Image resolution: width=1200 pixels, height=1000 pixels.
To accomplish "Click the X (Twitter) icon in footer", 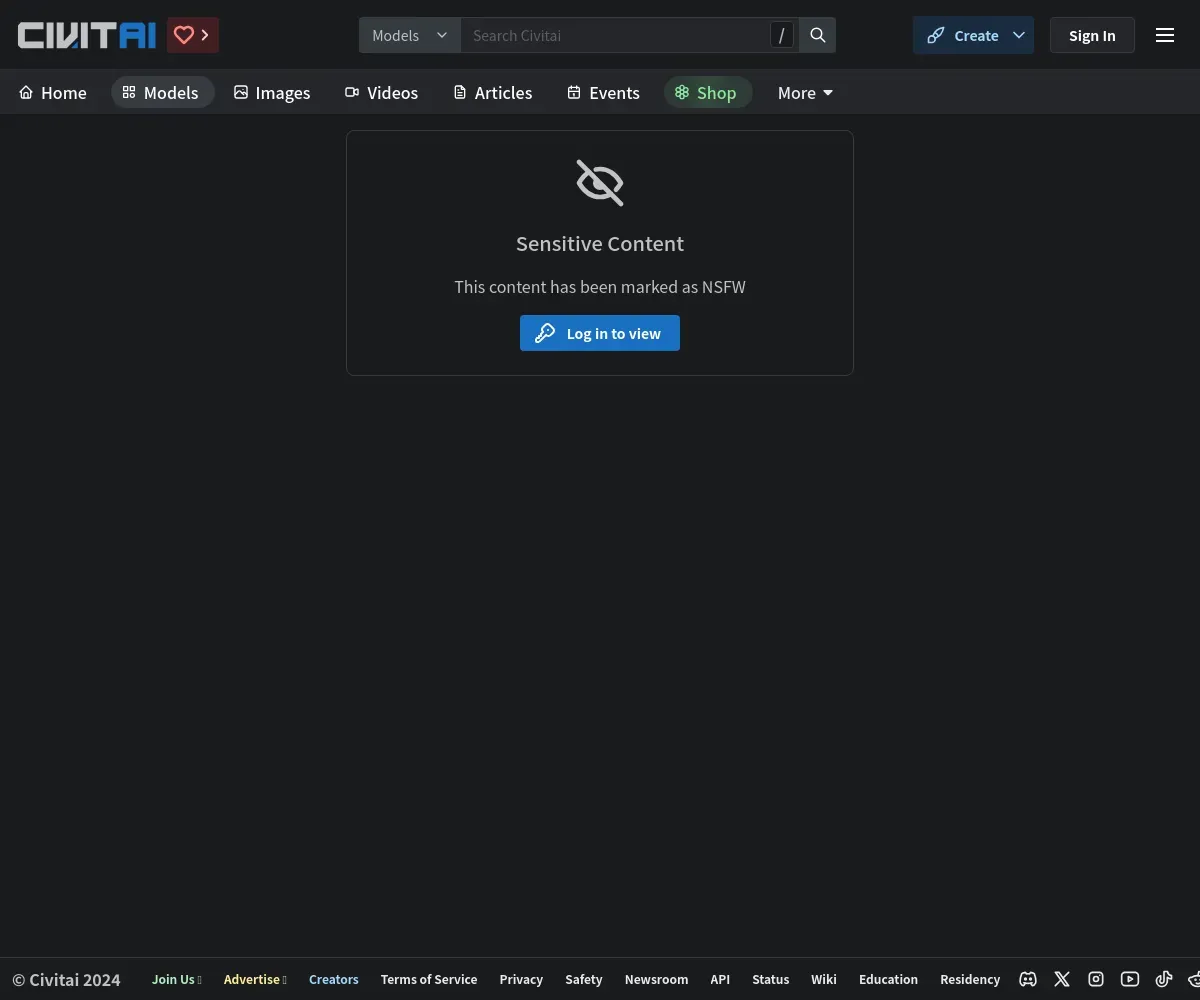I will click(x=1062, y=979).
